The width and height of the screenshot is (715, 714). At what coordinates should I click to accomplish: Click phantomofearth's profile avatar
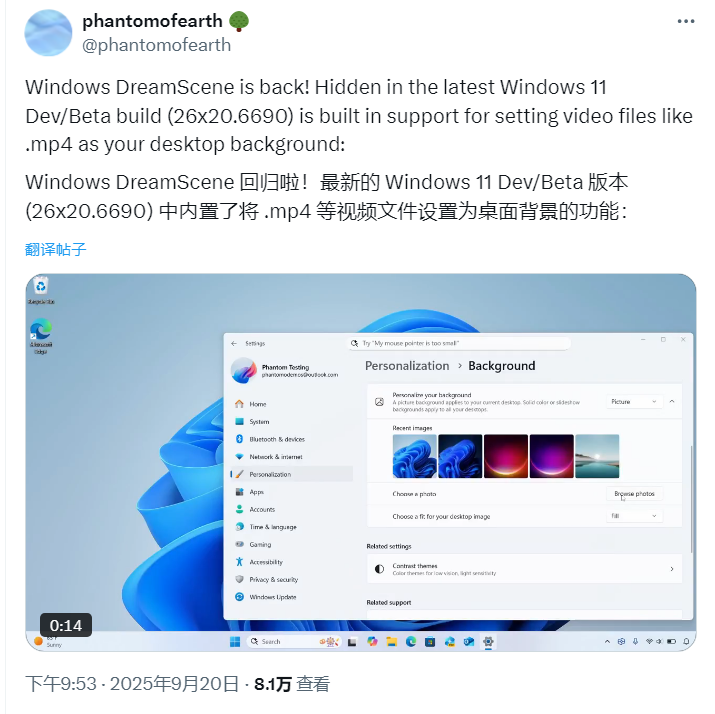(x=48, y=33)
